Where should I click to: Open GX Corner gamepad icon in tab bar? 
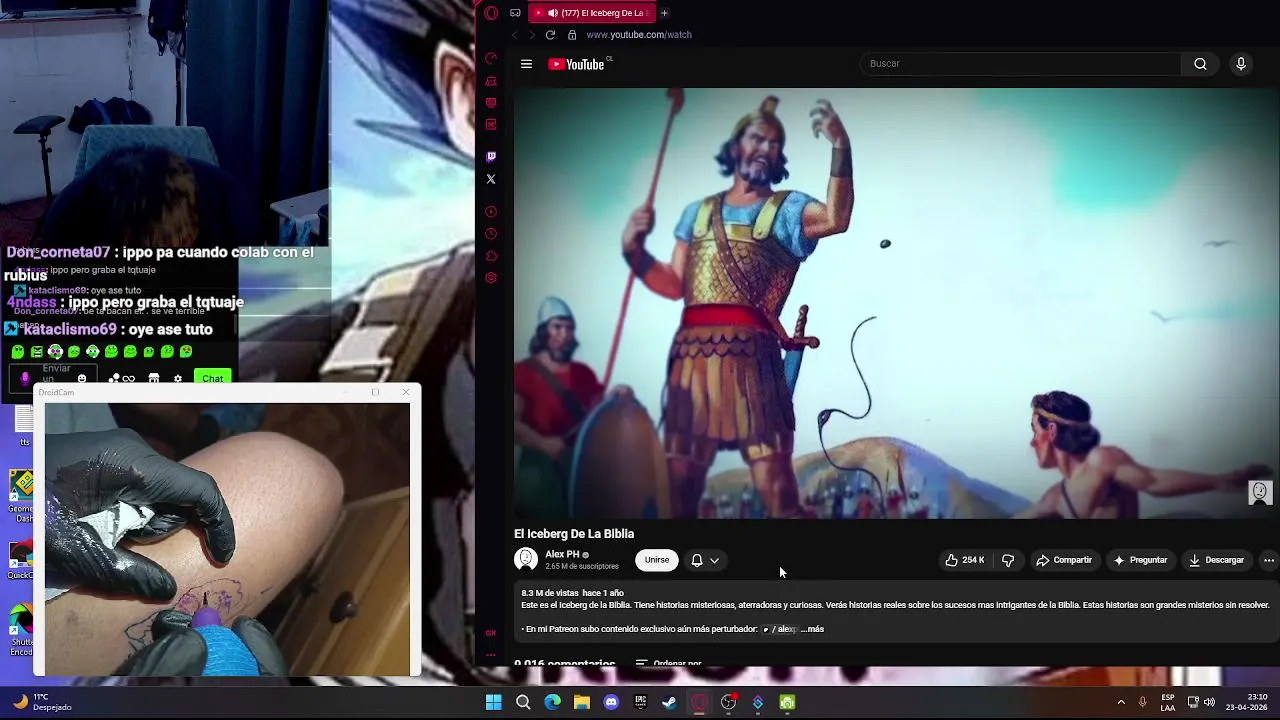(x=515, y=13)
